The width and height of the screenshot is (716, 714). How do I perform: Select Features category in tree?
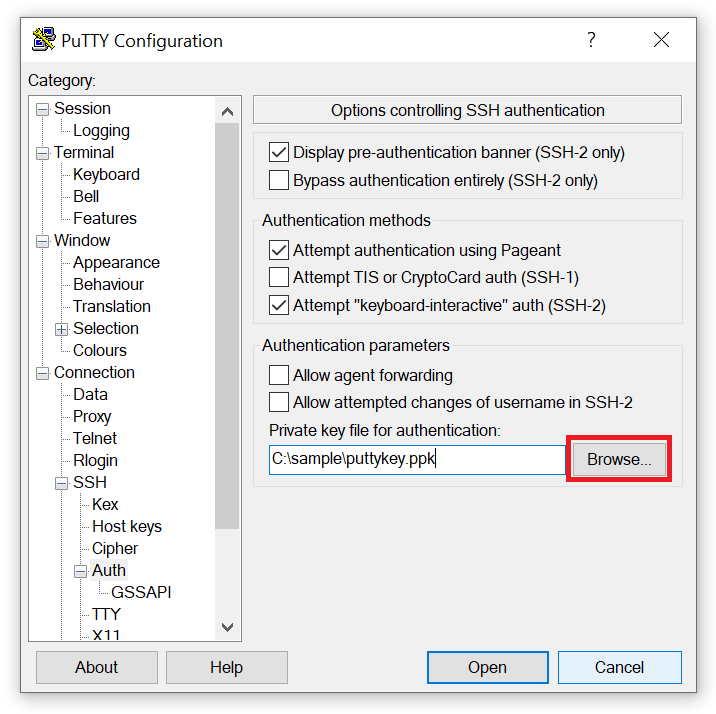pyautogui.click(x=105, y=218)
